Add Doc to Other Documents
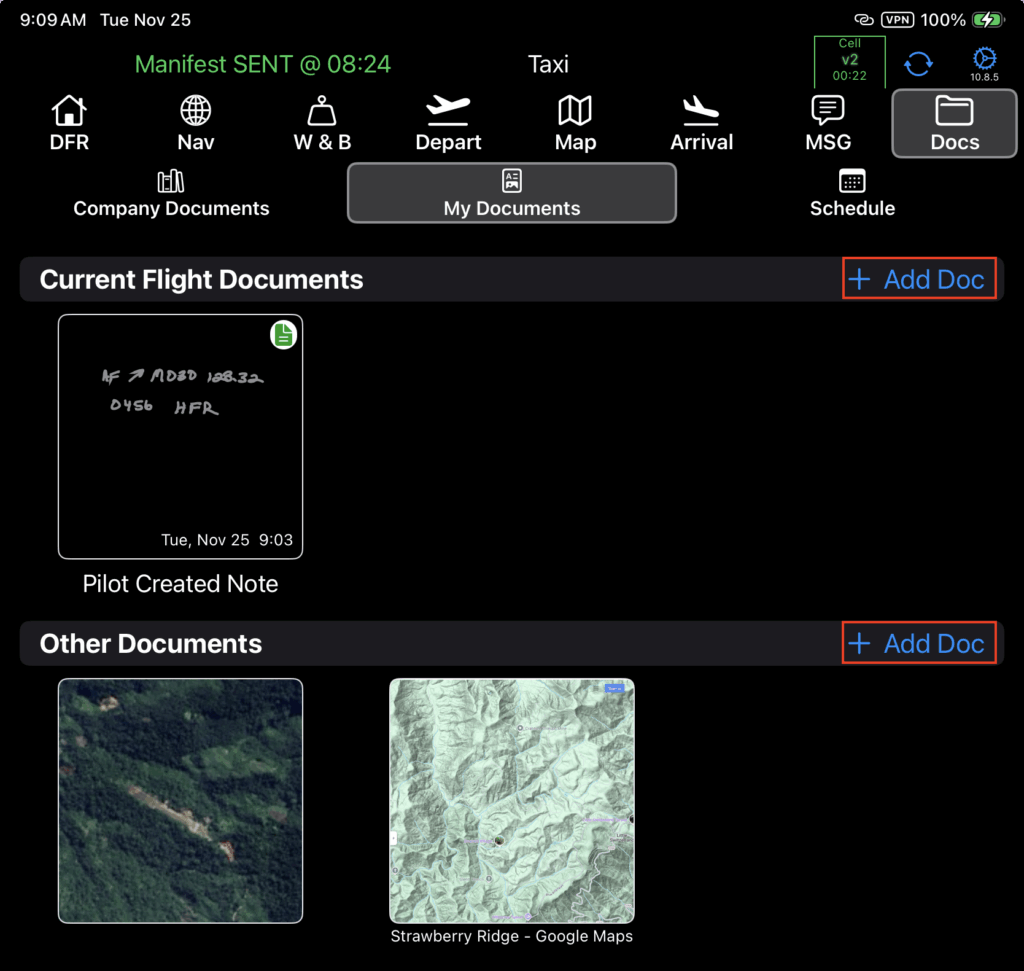Screen dimensions: 1024x971 click(x=919, y=644)
